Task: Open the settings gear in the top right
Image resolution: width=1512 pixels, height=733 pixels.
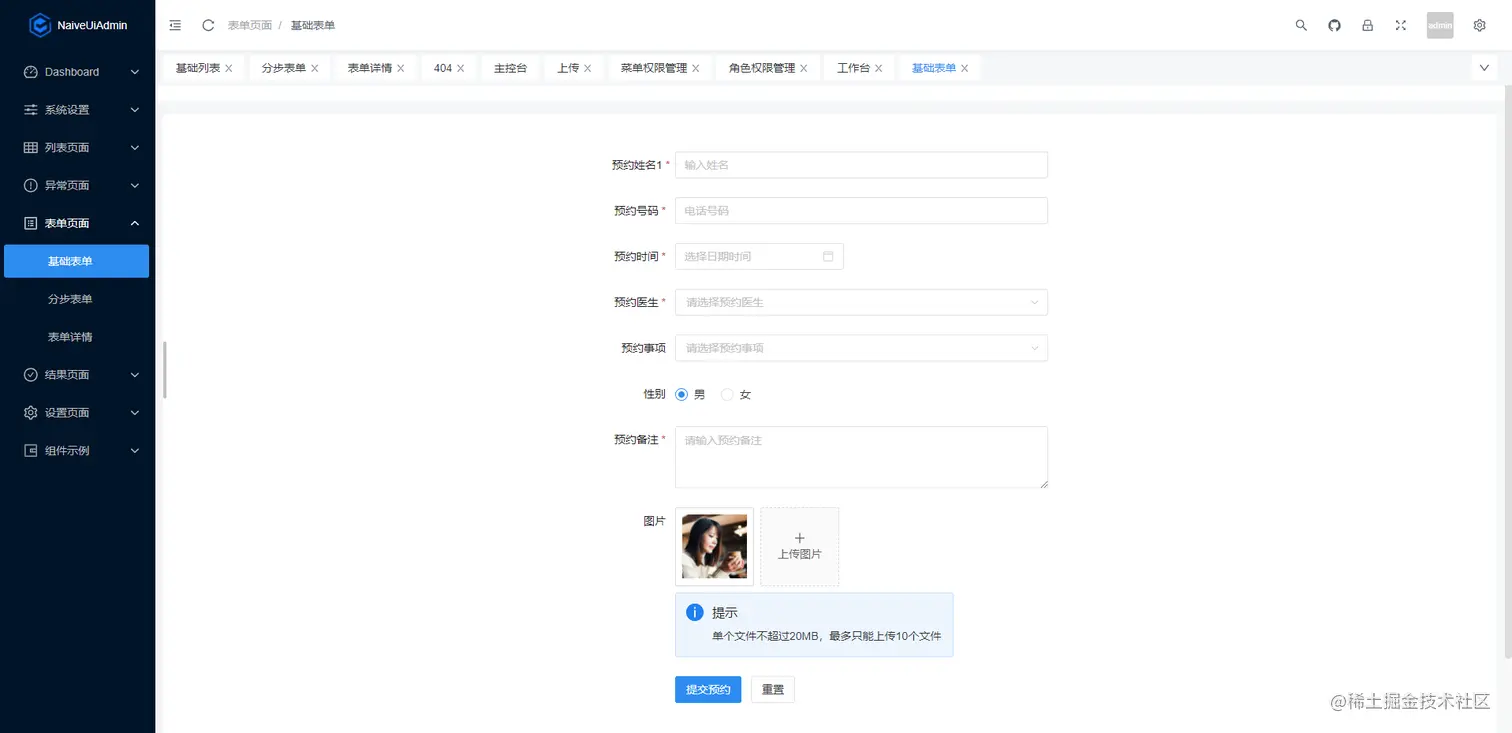Action: tap(1479, 25)
